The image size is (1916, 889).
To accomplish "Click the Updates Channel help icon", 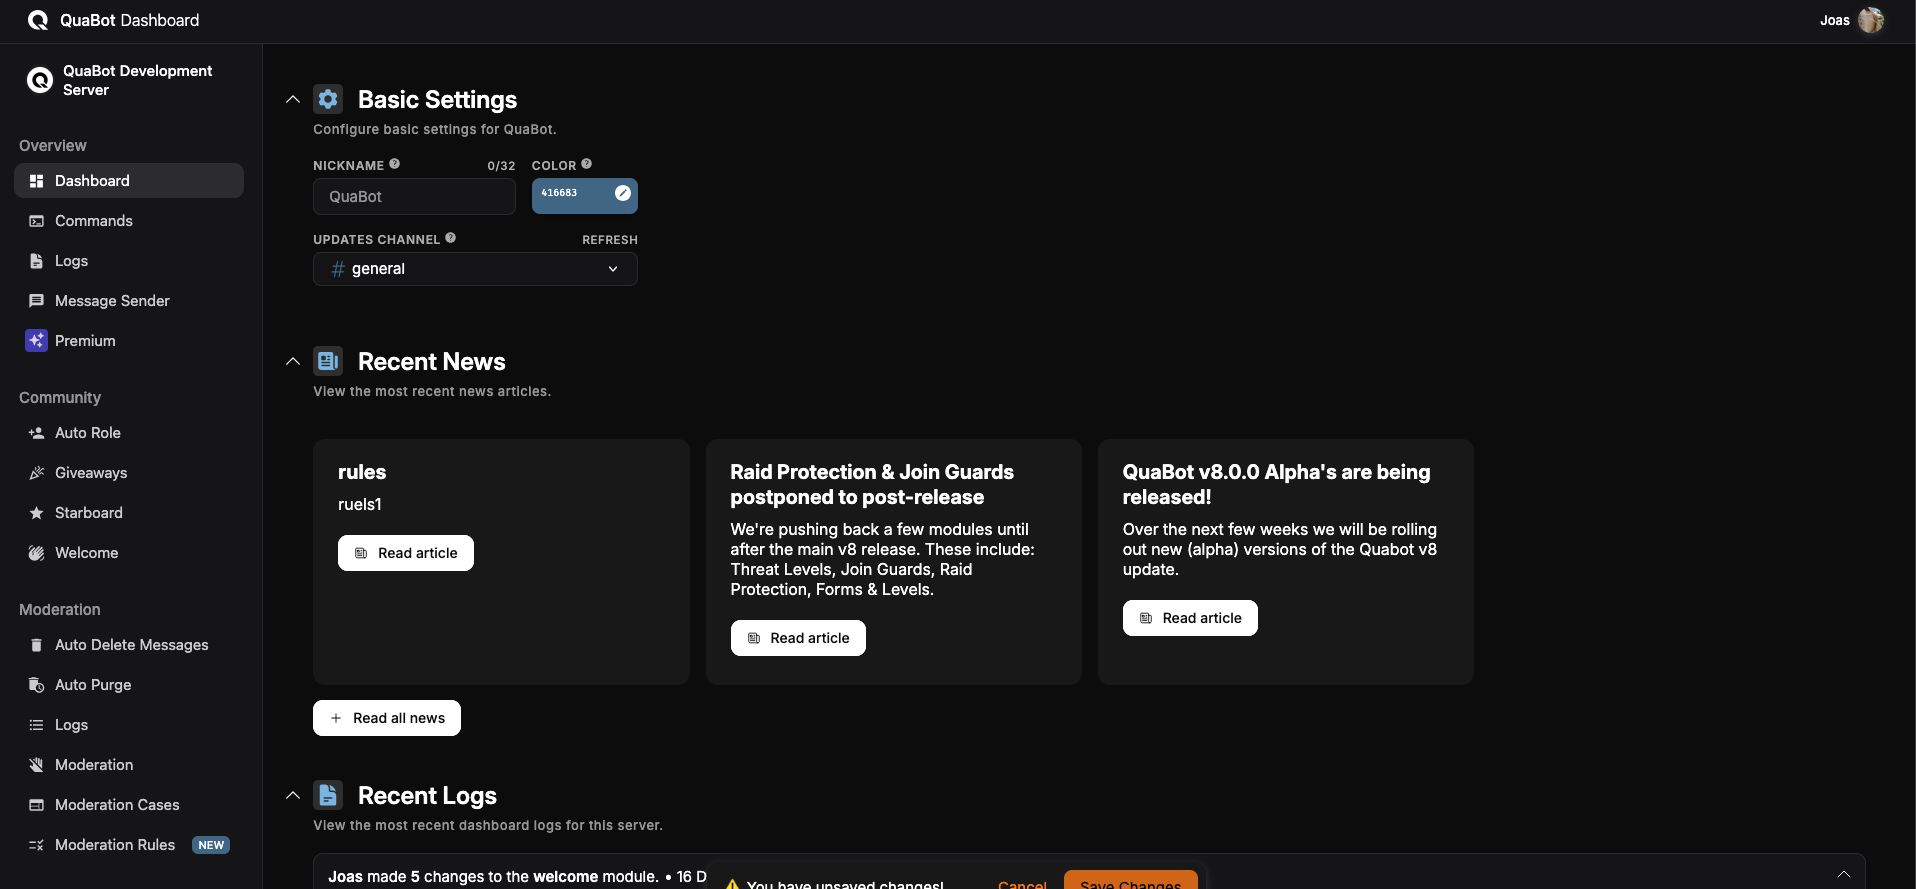I will click(x=450, y=238).
